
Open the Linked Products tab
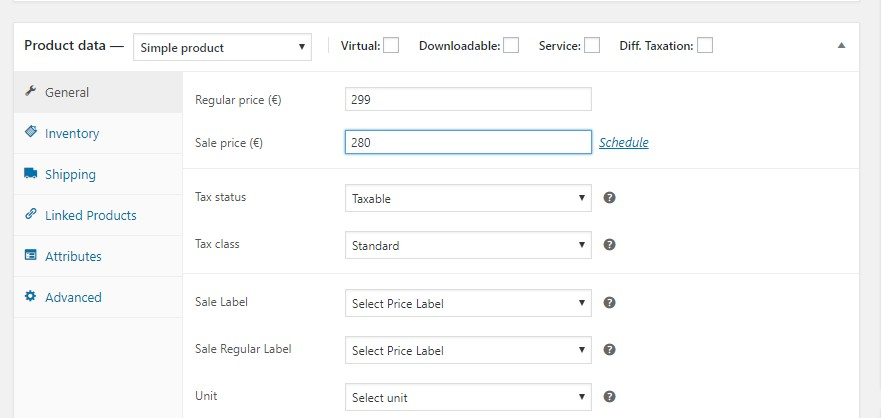pos(90,215)
